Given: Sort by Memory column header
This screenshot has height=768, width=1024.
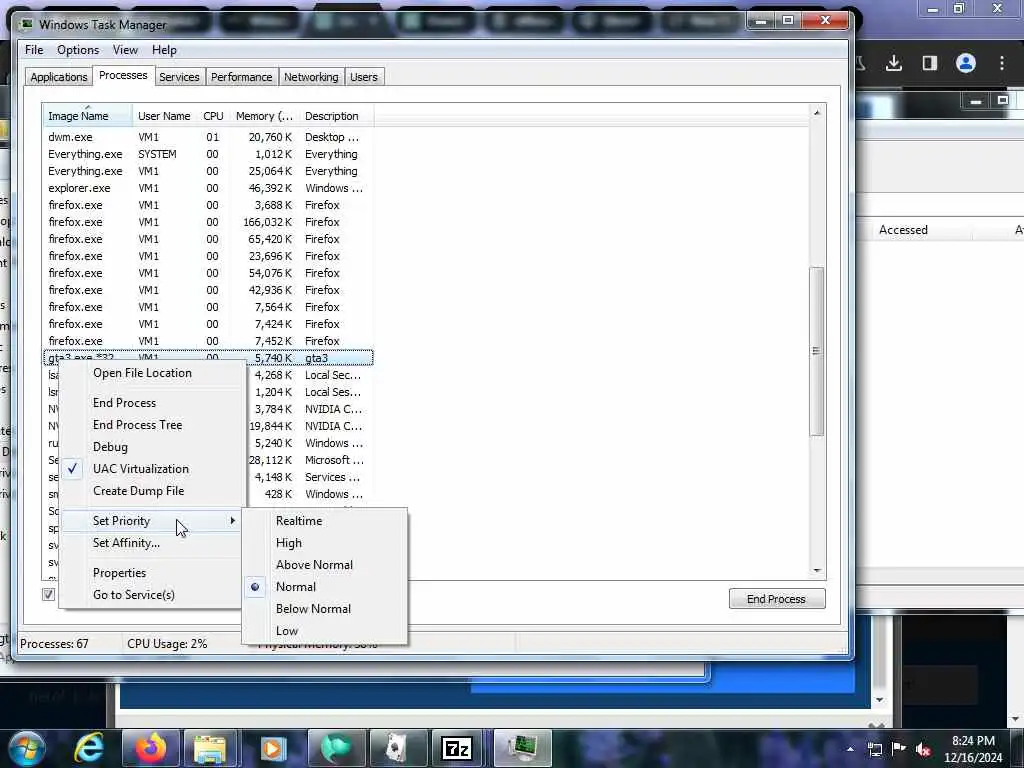Looking at the screenshot, I should [x=264, y=116].
